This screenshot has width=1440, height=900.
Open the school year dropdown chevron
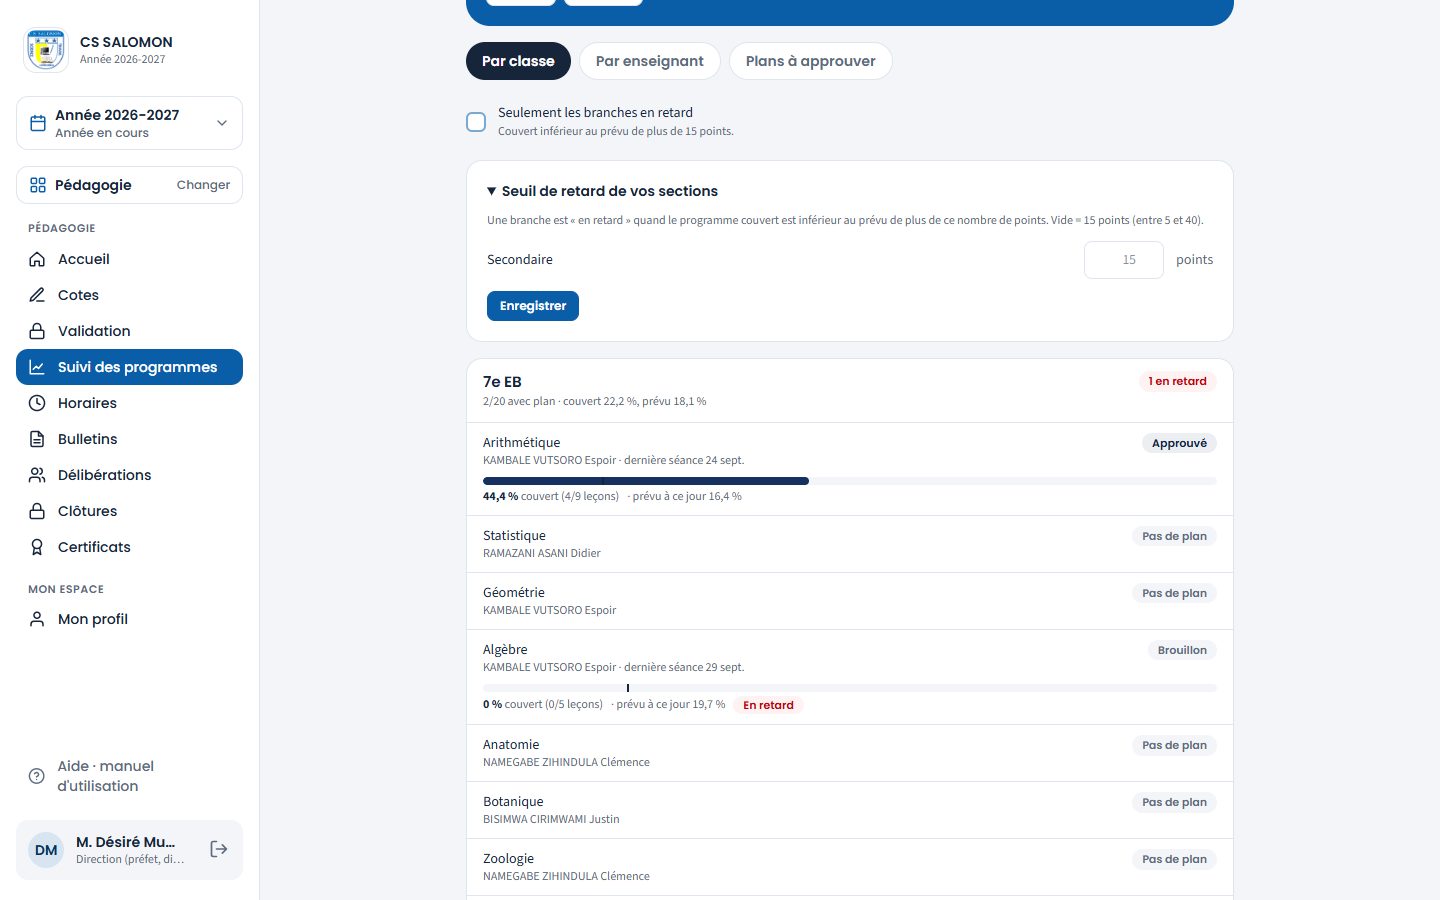click(x=222, y=123)
